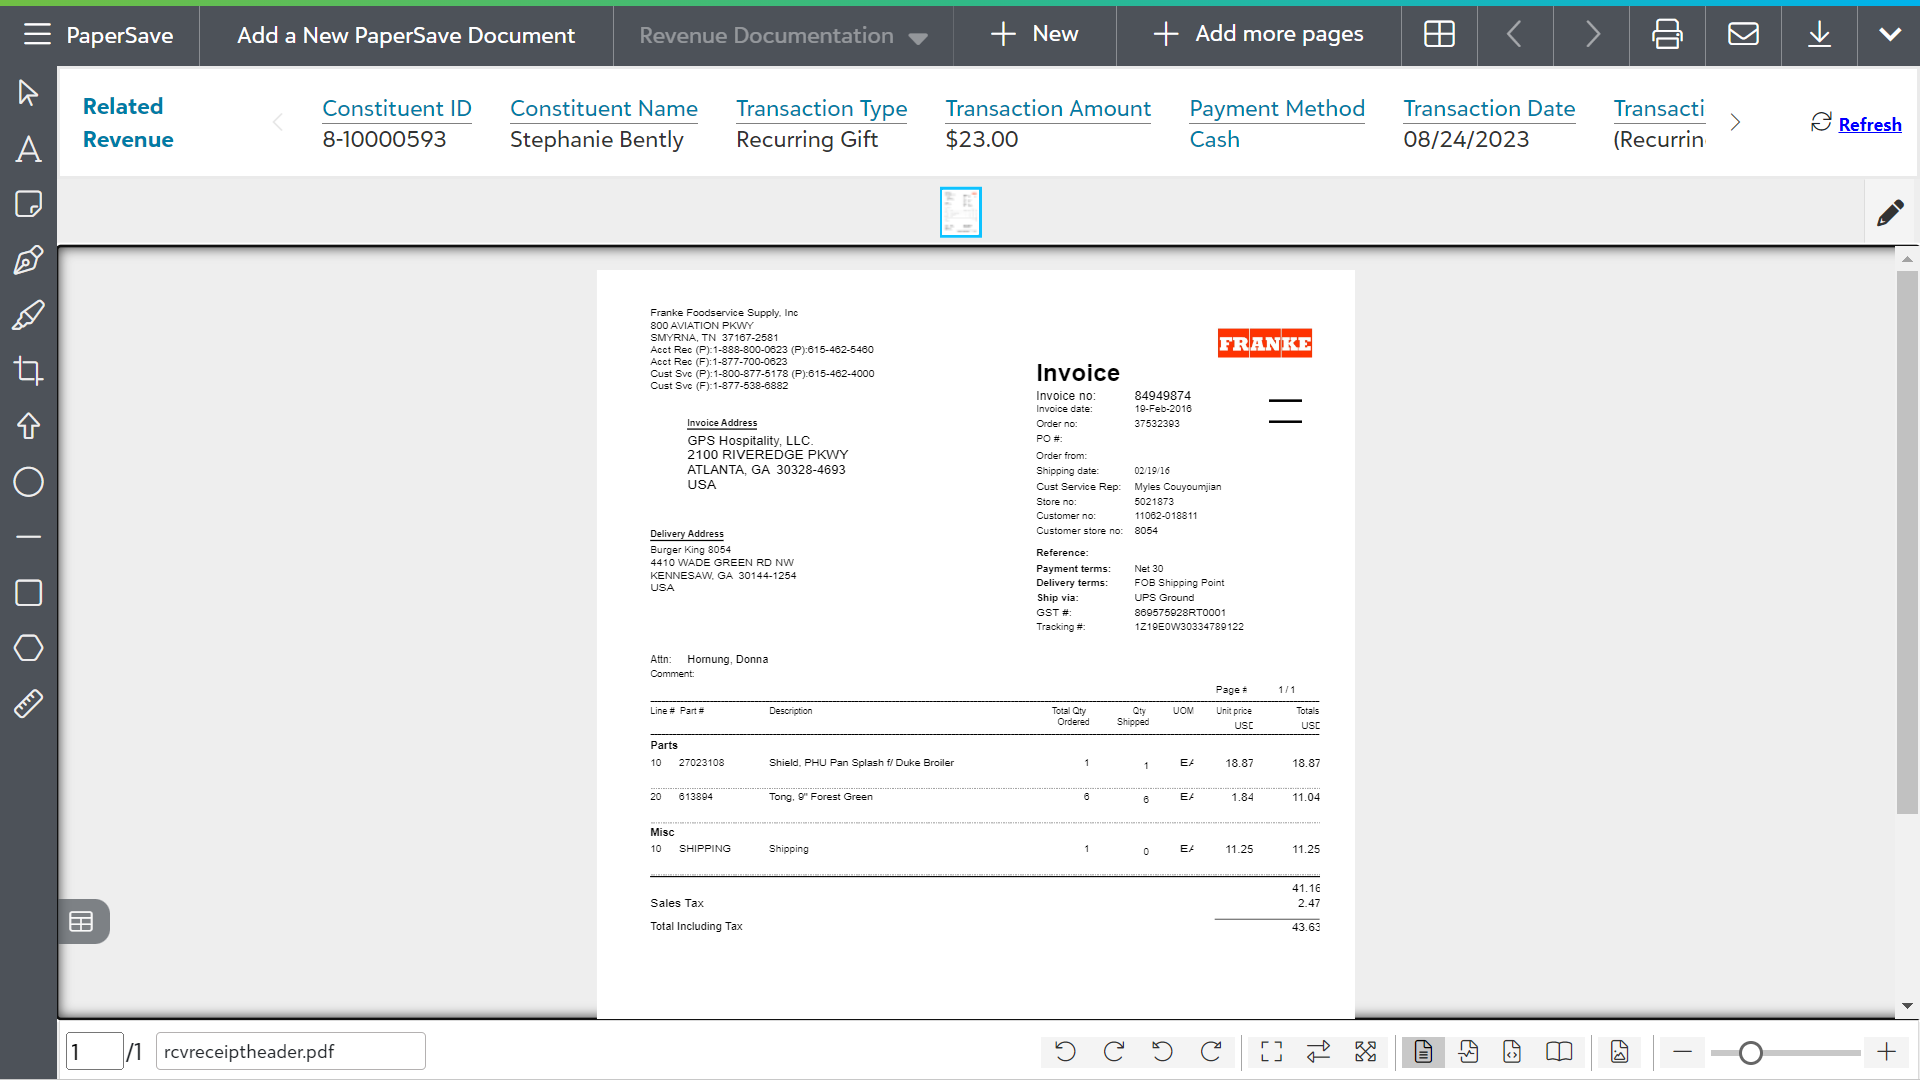Email the document via envelope icon
The width and height of the screenshot is (1920, 1080).
(x=1743, y=34)
